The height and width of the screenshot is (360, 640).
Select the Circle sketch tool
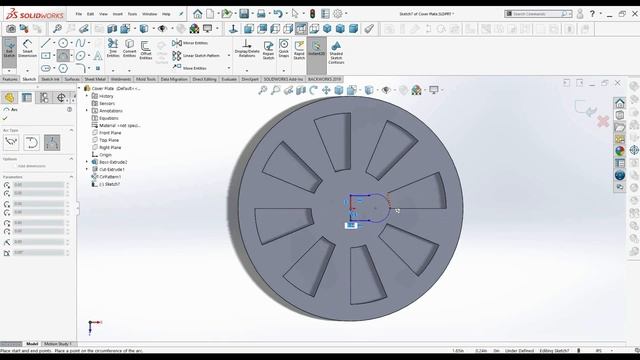[63, 43]
